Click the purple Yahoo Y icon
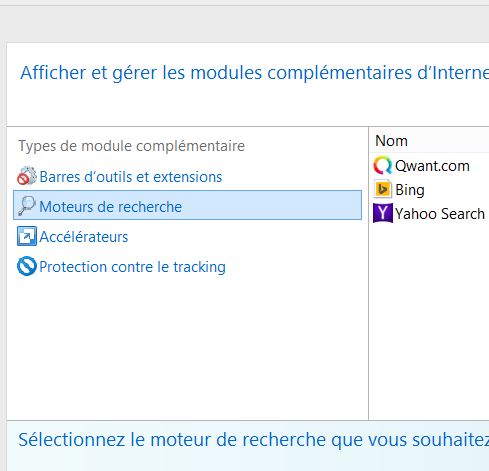Image resolution: width=489 pixels, height=471 pixels. click(x=383, y=213)
